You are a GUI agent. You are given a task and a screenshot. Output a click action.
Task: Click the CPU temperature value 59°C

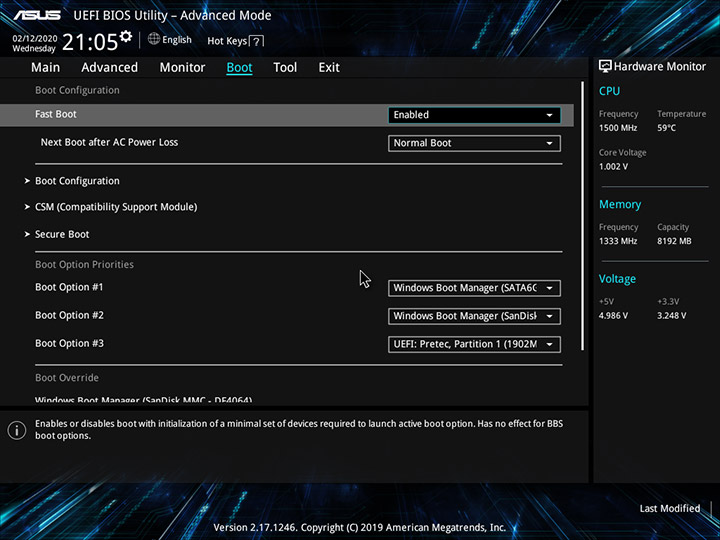666,128
